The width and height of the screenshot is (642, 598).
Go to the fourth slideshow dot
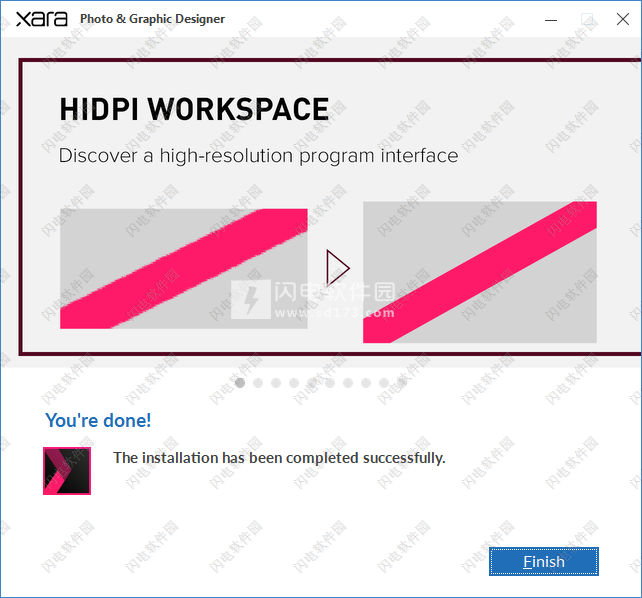tap(294, 383)
